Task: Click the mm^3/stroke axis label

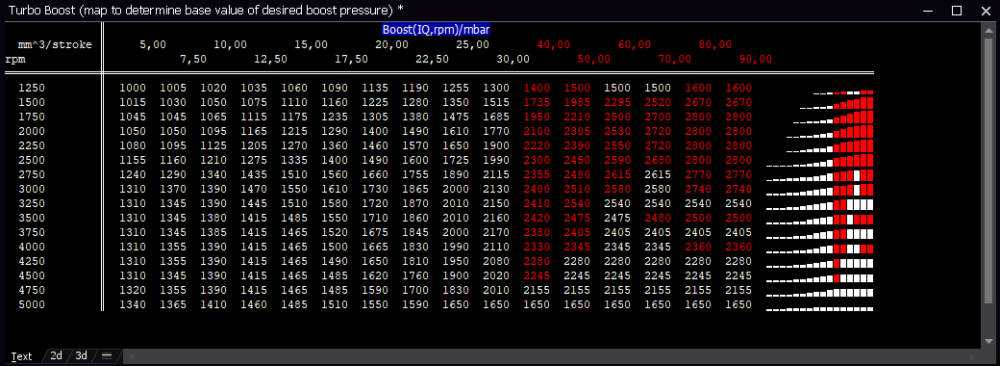Action: (x=55, y=45)
